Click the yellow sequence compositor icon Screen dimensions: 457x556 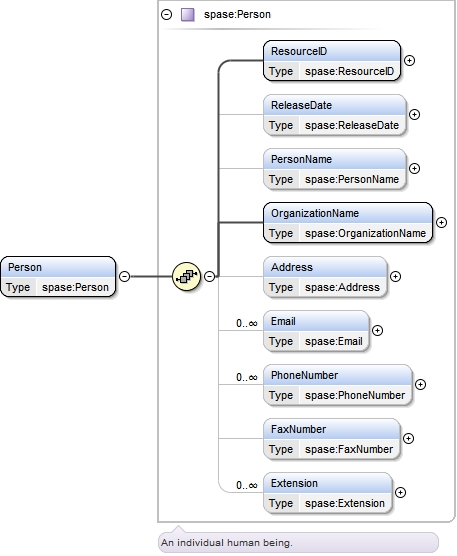tap(186, 276)
